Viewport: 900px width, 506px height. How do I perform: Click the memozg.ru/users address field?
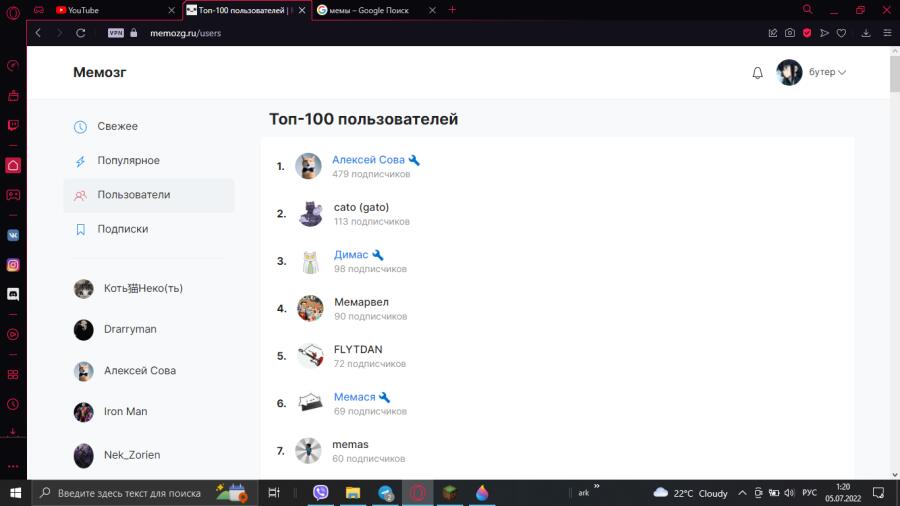click(x=185, y=33)
